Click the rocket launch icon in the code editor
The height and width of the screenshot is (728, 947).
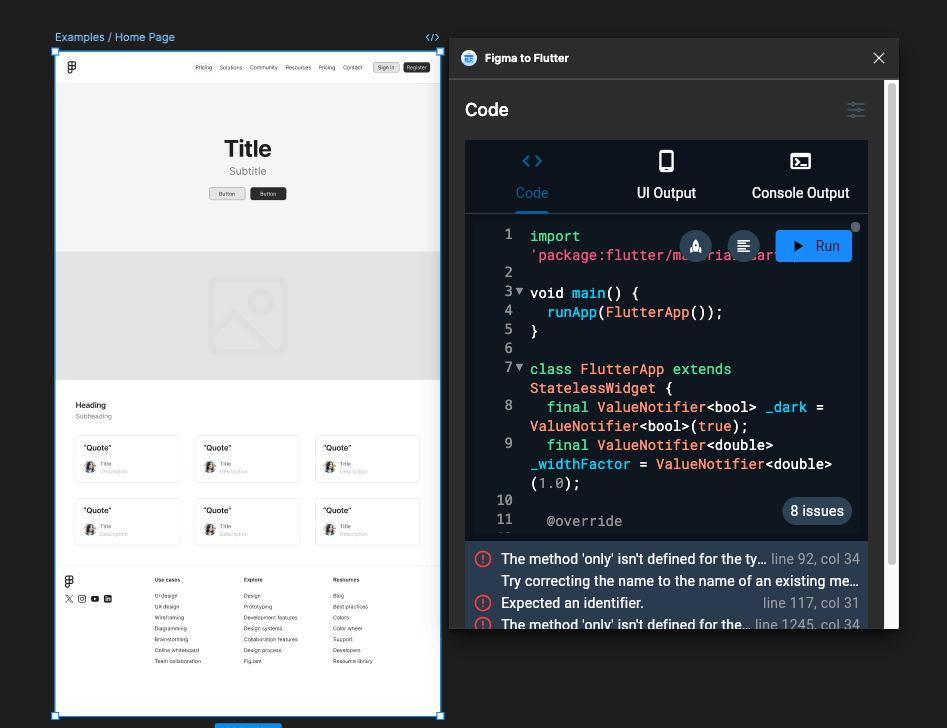[695, 246]
